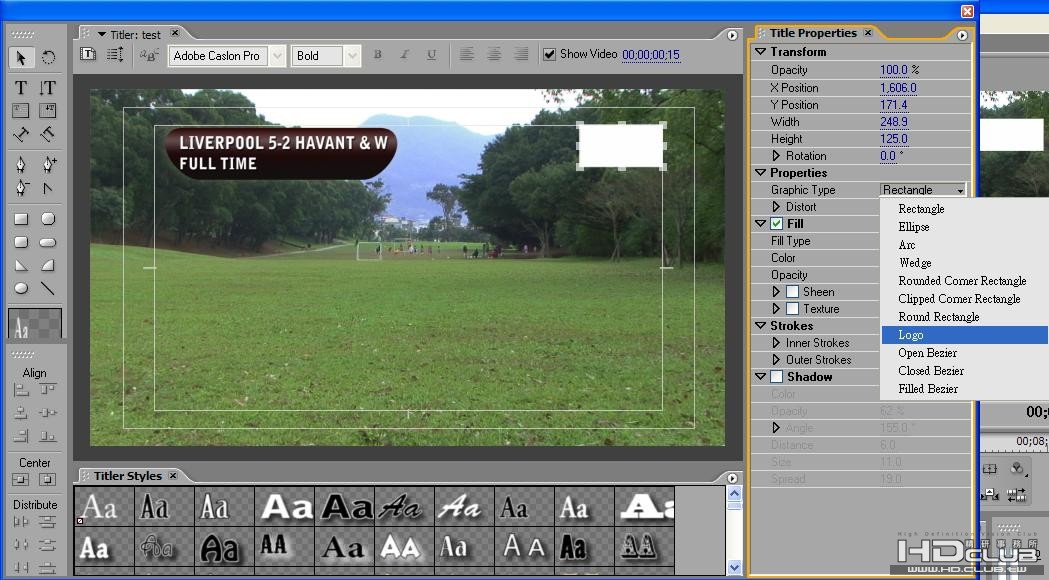Align text right
1049x580 pixels.
[x=521, y=54]
